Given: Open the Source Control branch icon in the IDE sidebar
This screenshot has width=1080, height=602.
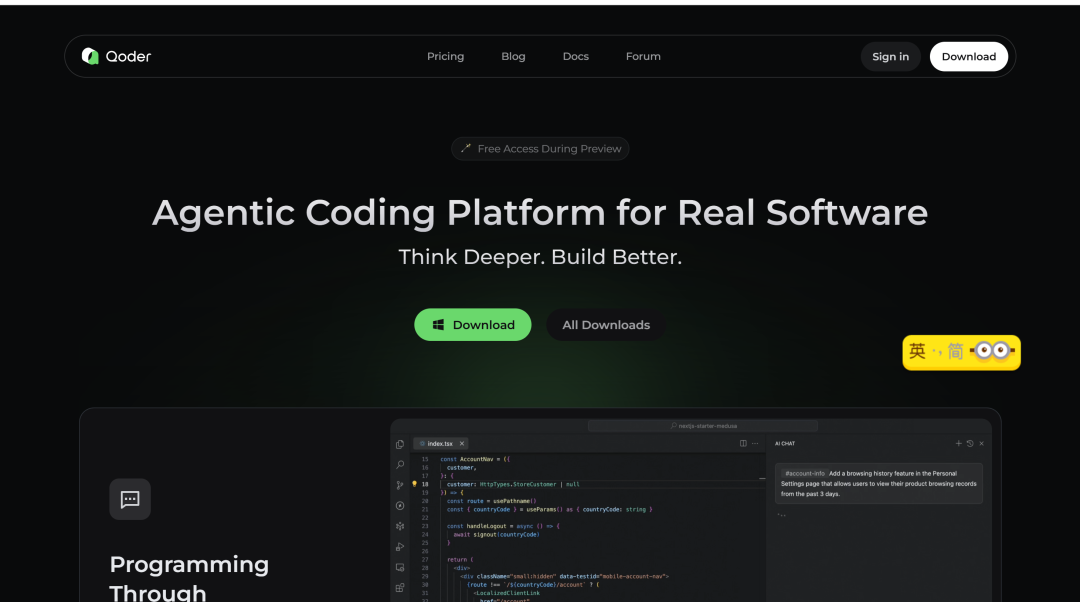Looking at the screenshot, I should 400,485.
